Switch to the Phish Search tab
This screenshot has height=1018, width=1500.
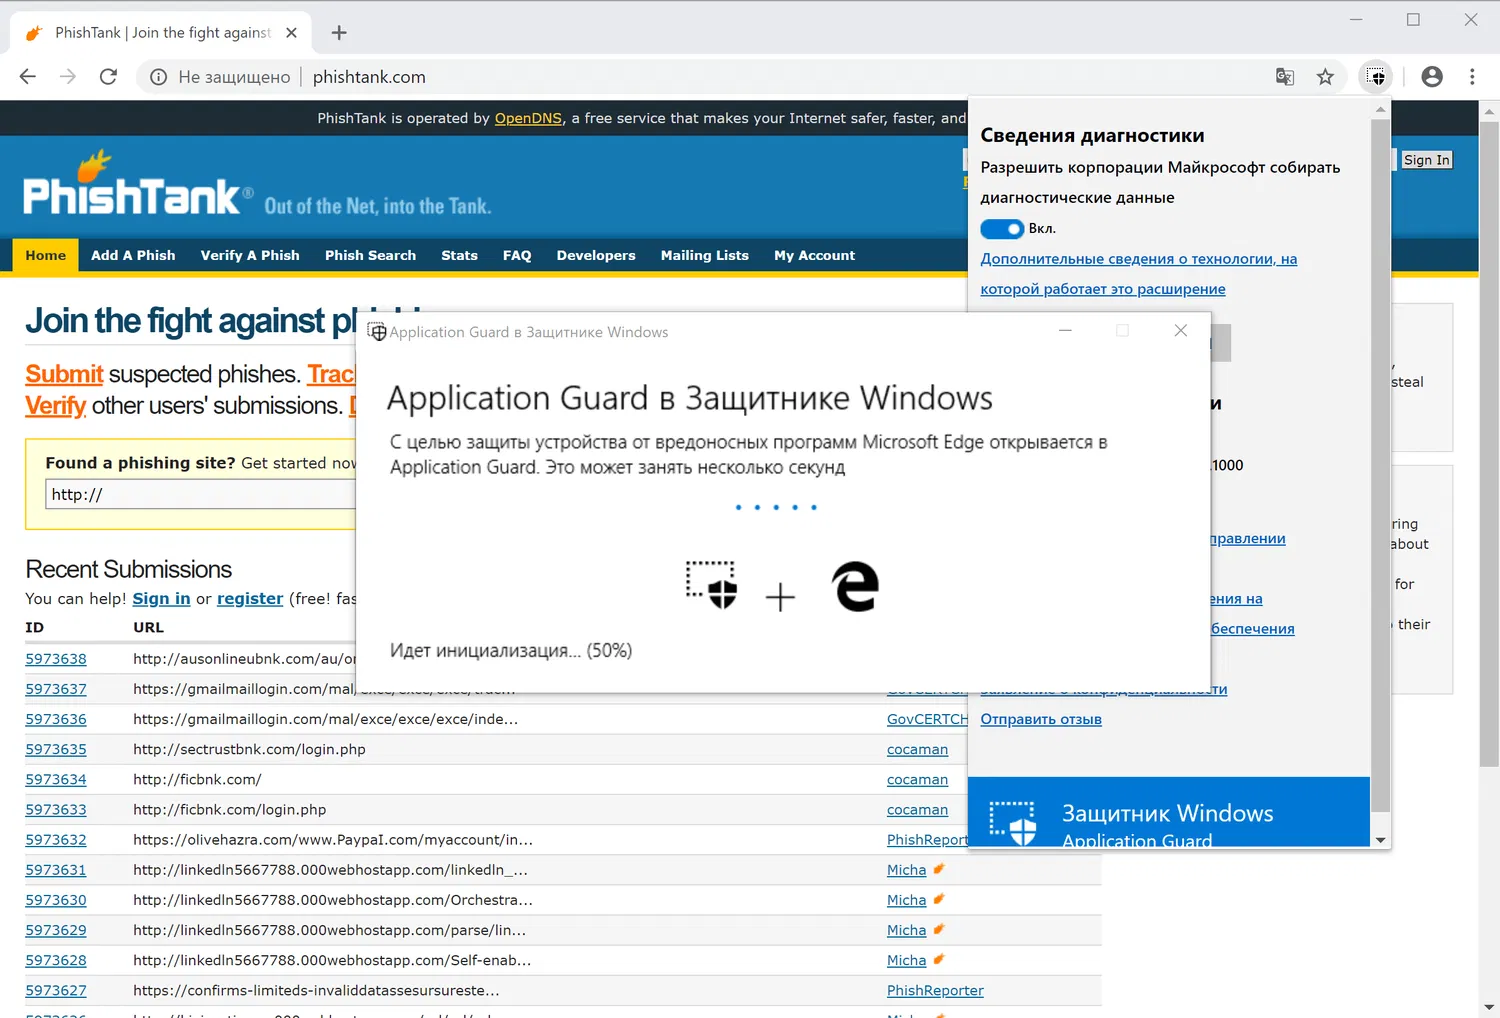(x=370, y=255)
